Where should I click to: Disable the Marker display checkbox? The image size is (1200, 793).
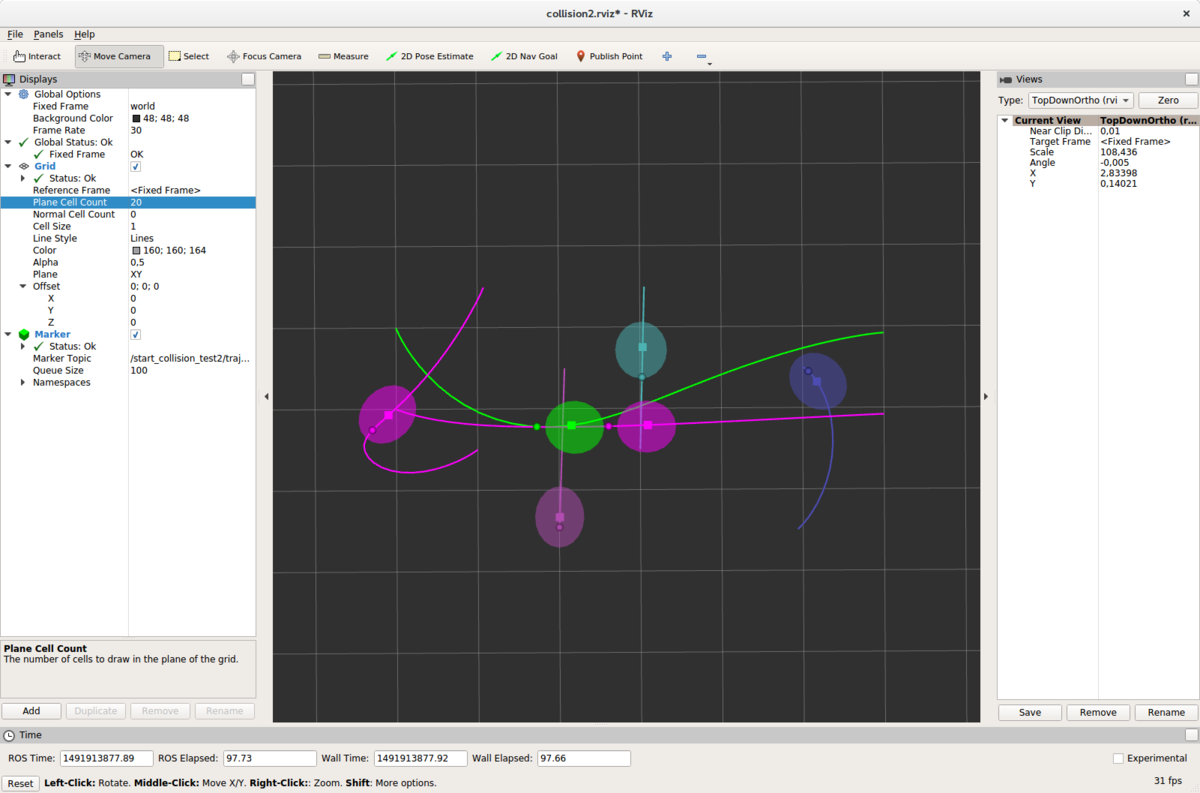[136, 334]
